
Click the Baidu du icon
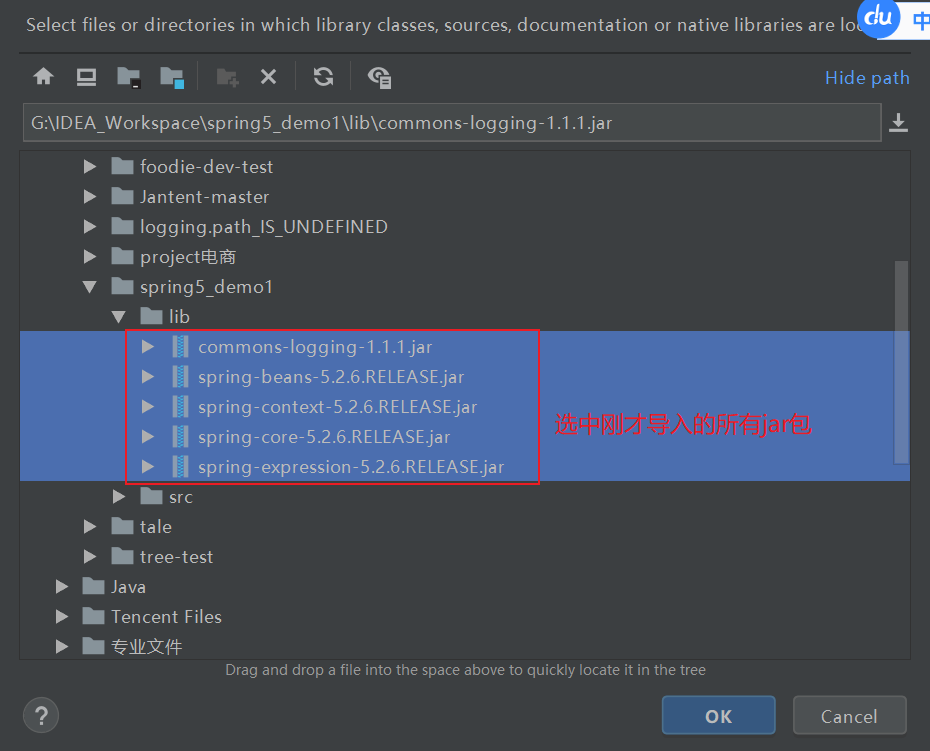(x=878, y=17)
